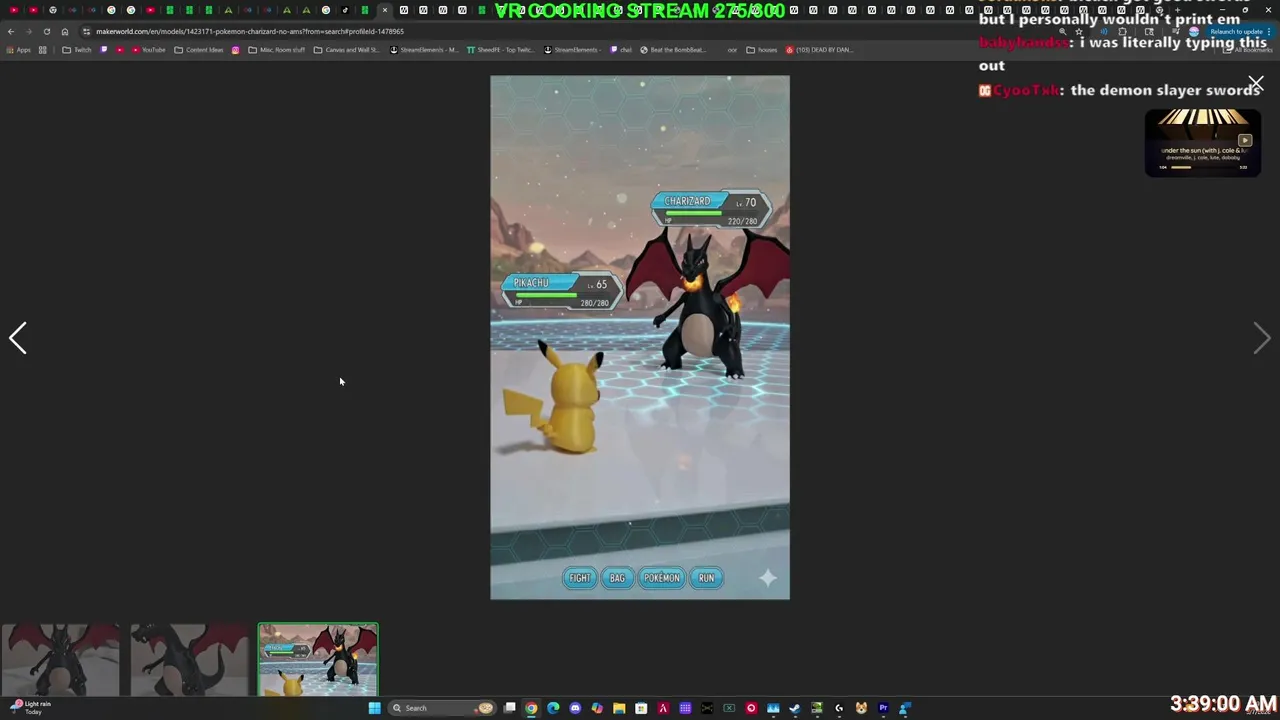This screenshot has height=720, width=1280.
Task: Click the browser forward arrow
Action: click(28, 31)
